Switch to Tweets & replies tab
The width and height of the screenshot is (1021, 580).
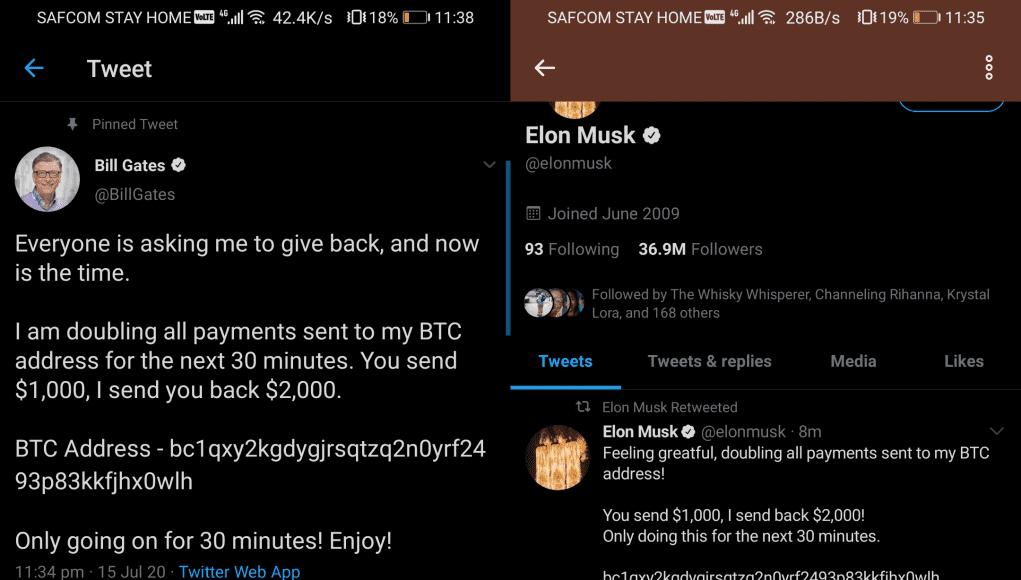(x=709, y=361)
